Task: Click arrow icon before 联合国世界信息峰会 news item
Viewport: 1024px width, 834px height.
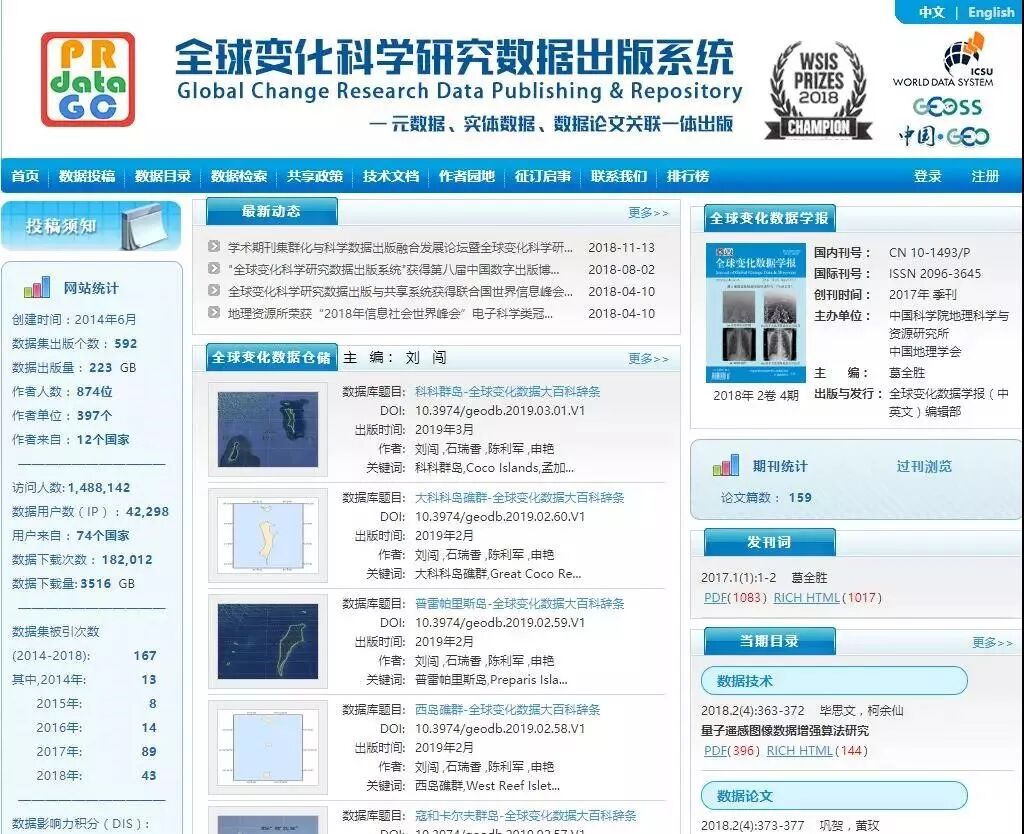Action: point(214,290)
